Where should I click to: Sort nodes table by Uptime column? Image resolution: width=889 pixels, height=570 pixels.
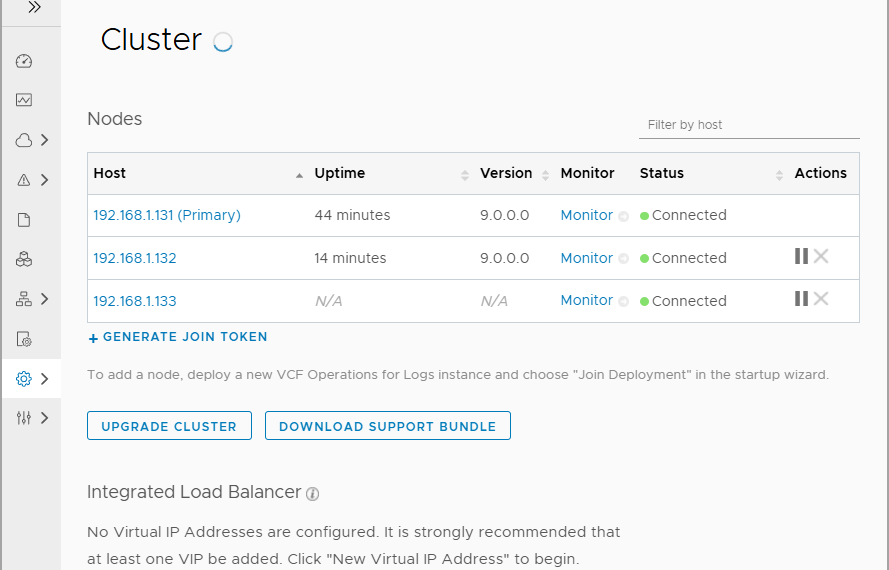point(464,175)
